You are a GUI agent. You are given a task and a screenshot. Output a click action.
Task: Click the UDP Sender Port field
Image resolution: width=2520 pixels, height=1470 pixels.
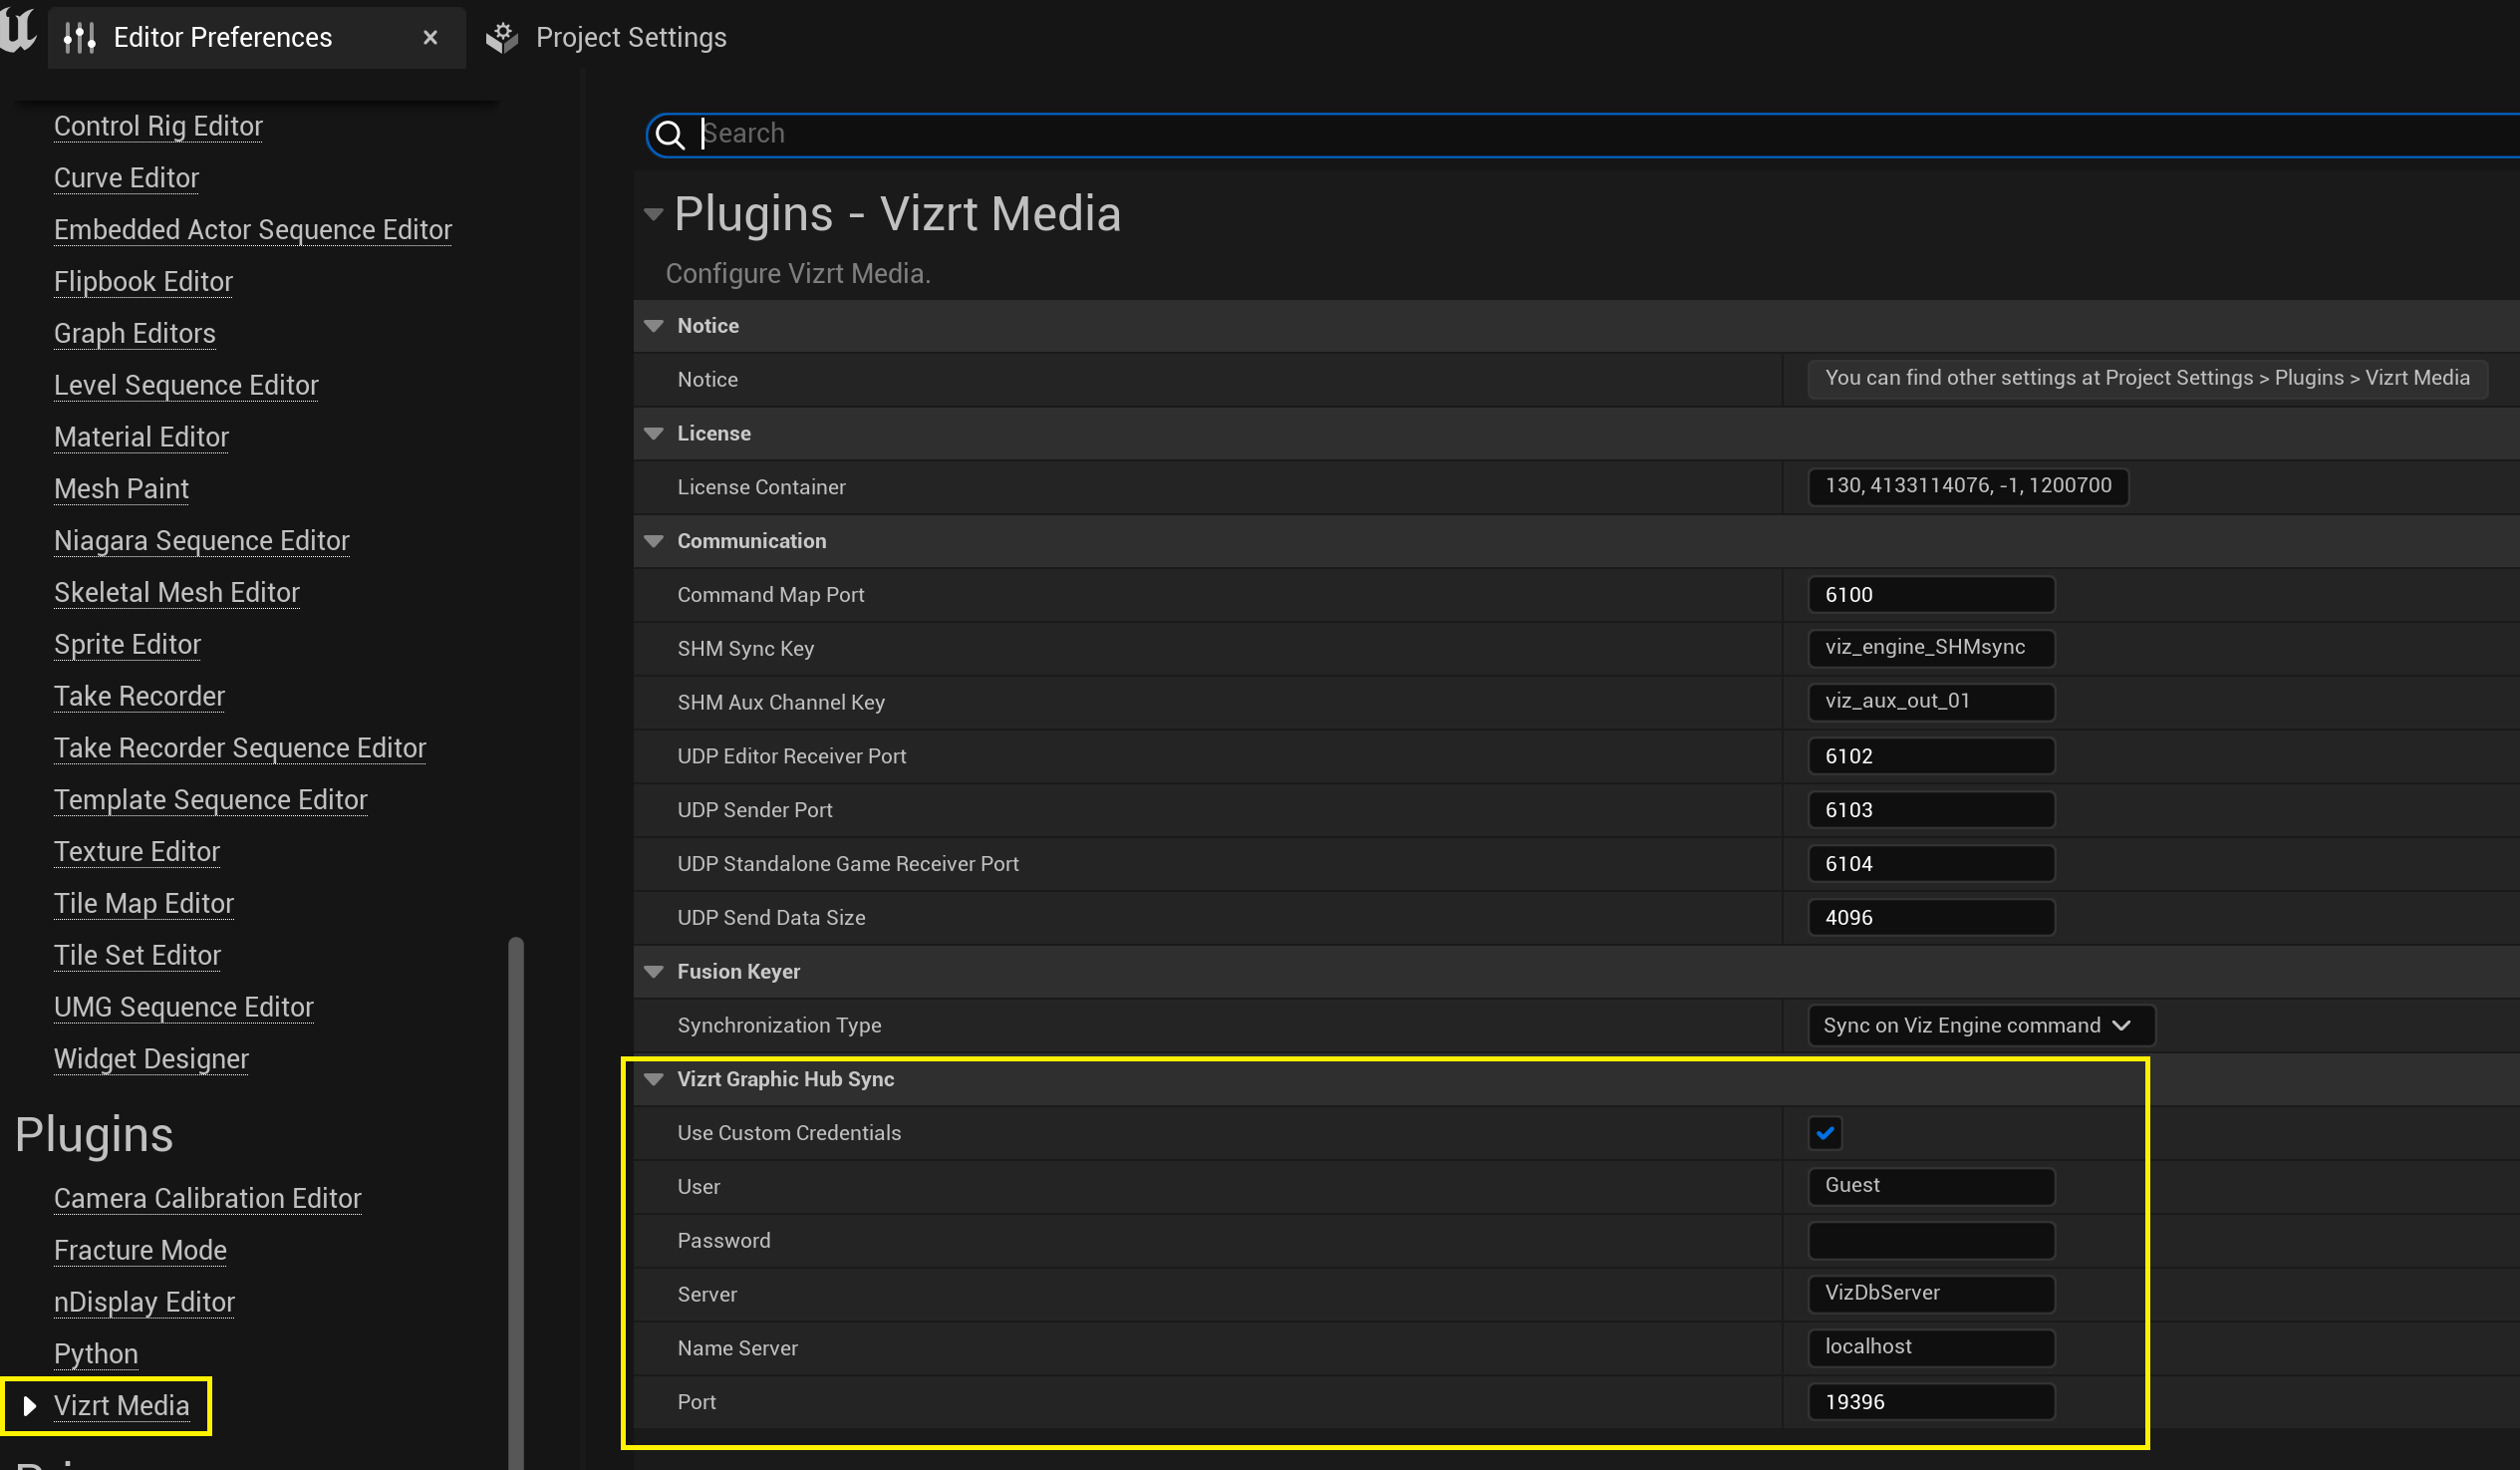(1931, 811)
